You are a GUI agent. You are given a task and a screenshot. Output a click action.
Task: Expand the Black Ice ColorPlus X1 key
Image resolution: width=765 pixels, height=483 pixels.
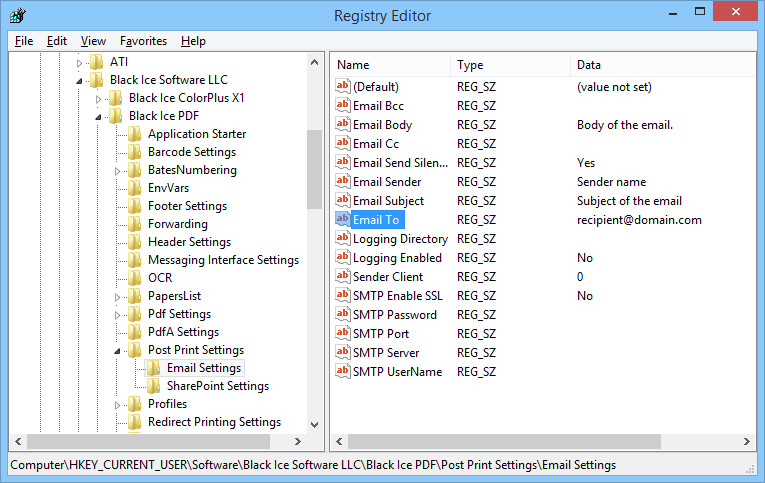click(x=98, y=99)
